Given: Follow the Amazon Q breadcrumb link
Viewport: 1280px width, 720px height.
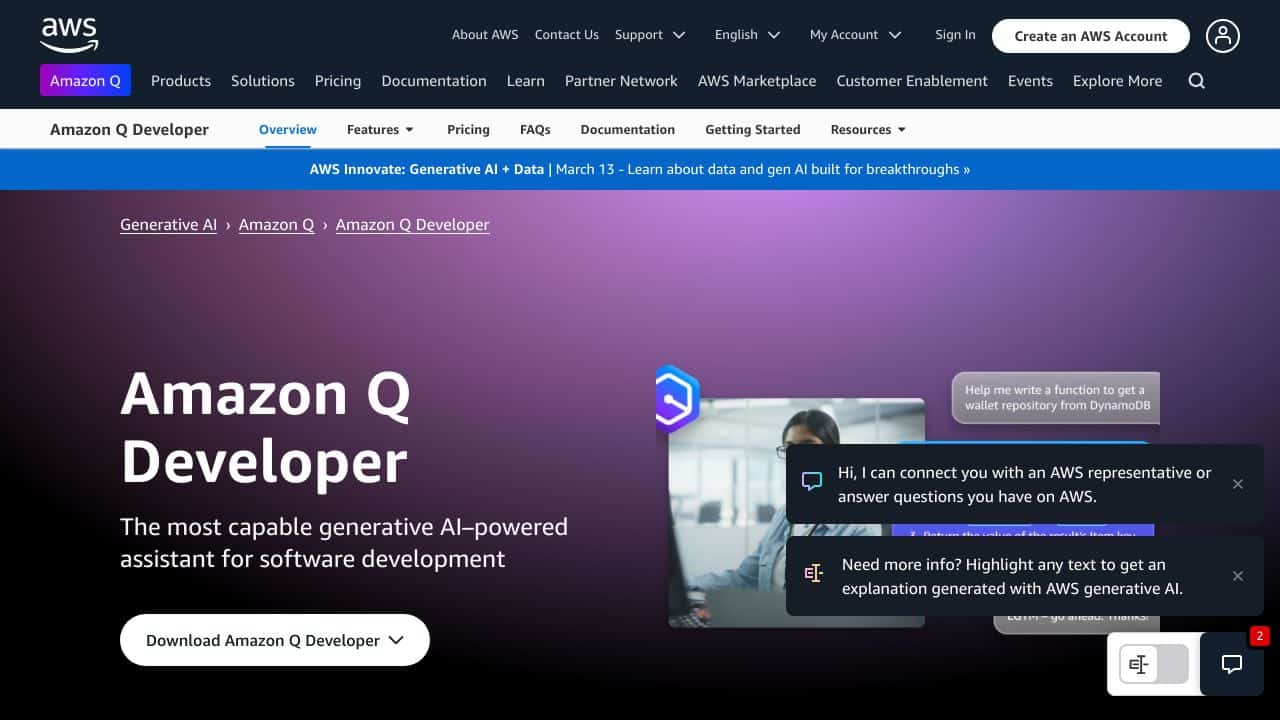Looking at the screenshot, I should (x=276, y=225).
